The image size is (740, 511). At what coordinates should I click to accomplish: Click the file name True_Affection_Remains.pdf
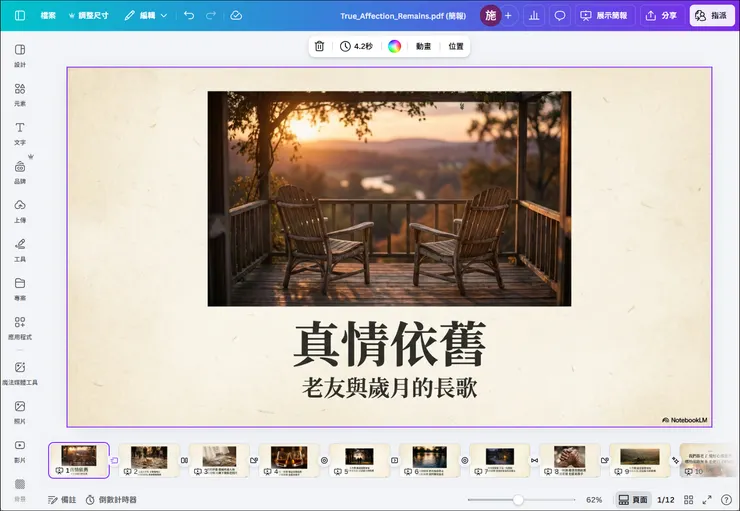coord(403,16)
